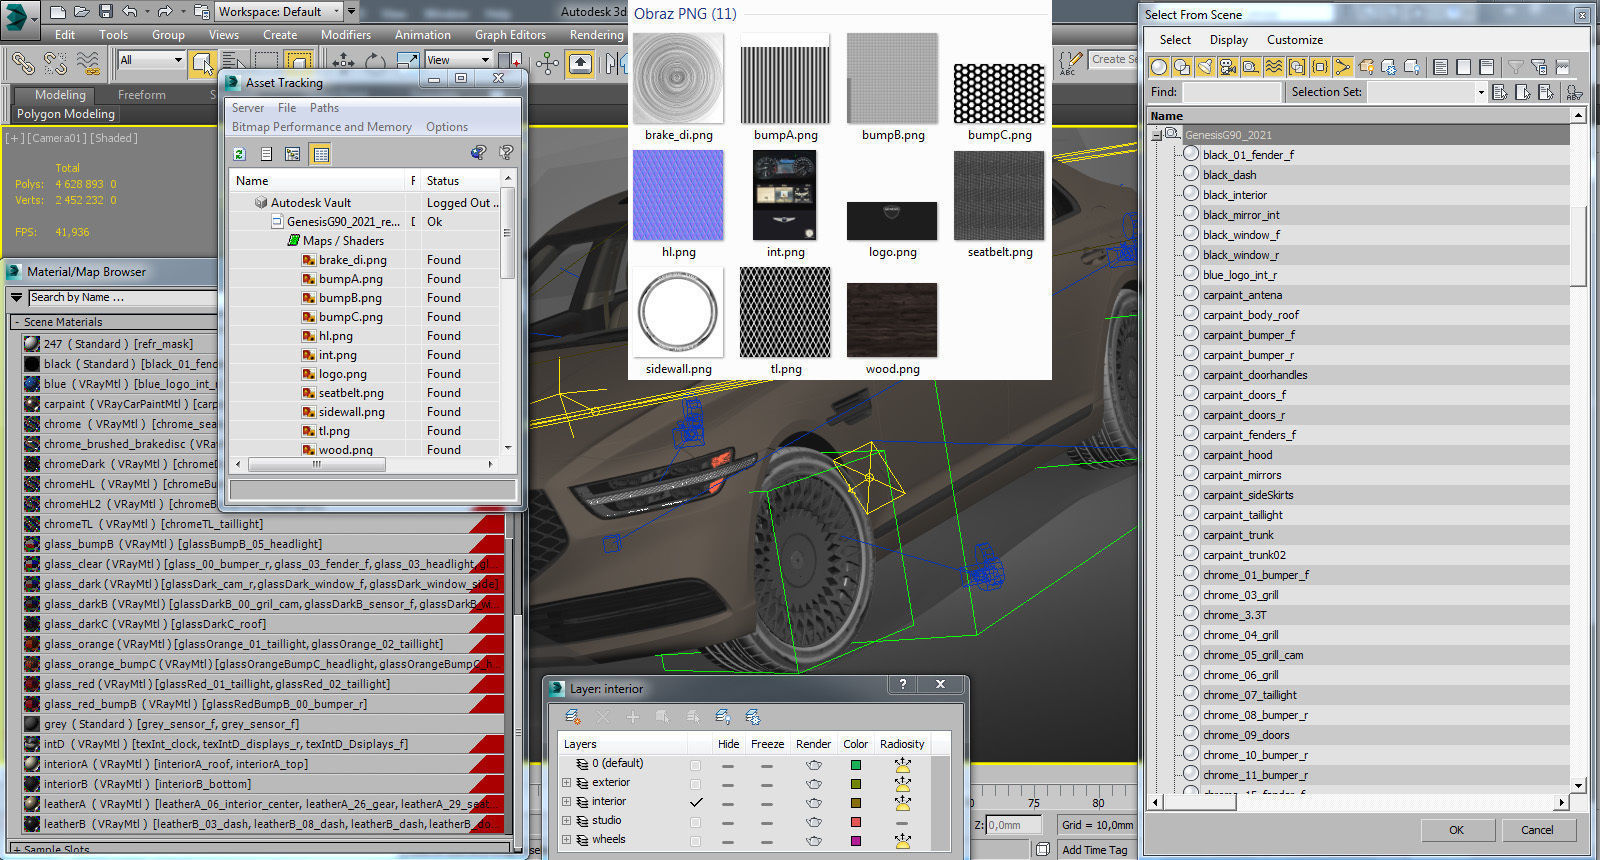Set wheels layer as current via checkbox
The height and width of the screenshot is (860, 1600).
(x=696, y=840)
